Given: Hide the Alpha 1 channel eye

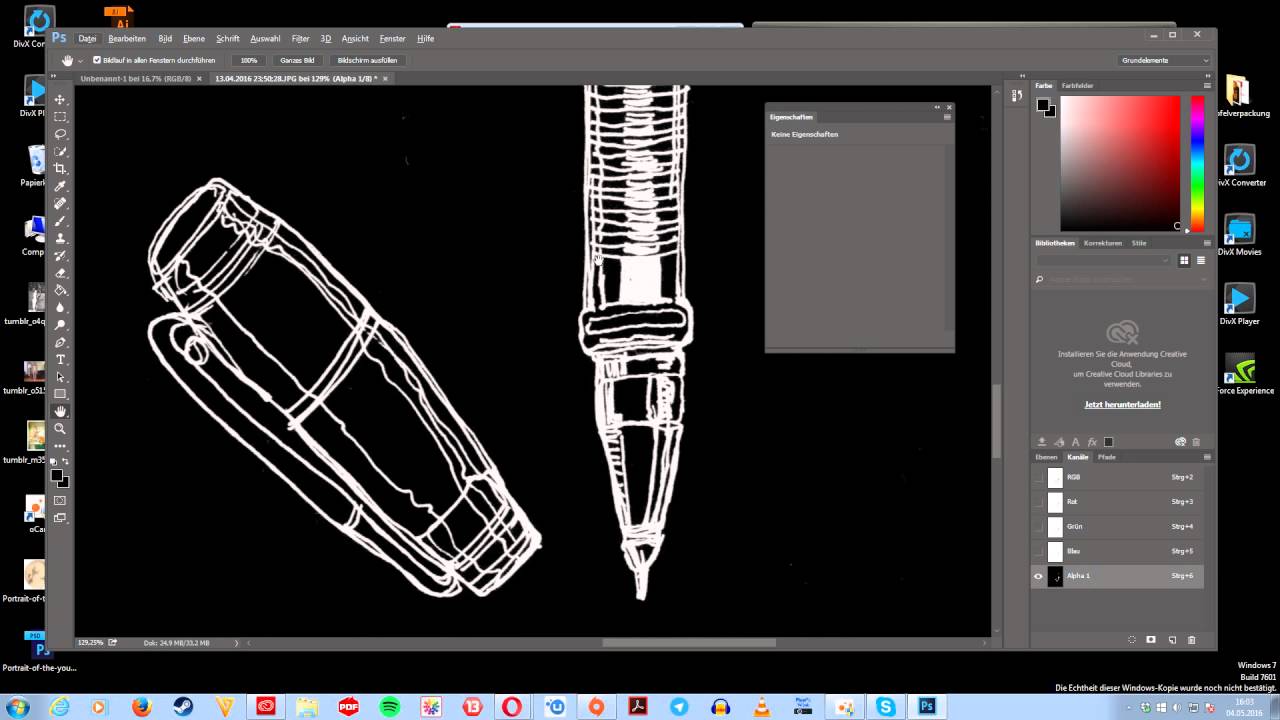Looking at the screenshot, I should tap(1038, 576).
